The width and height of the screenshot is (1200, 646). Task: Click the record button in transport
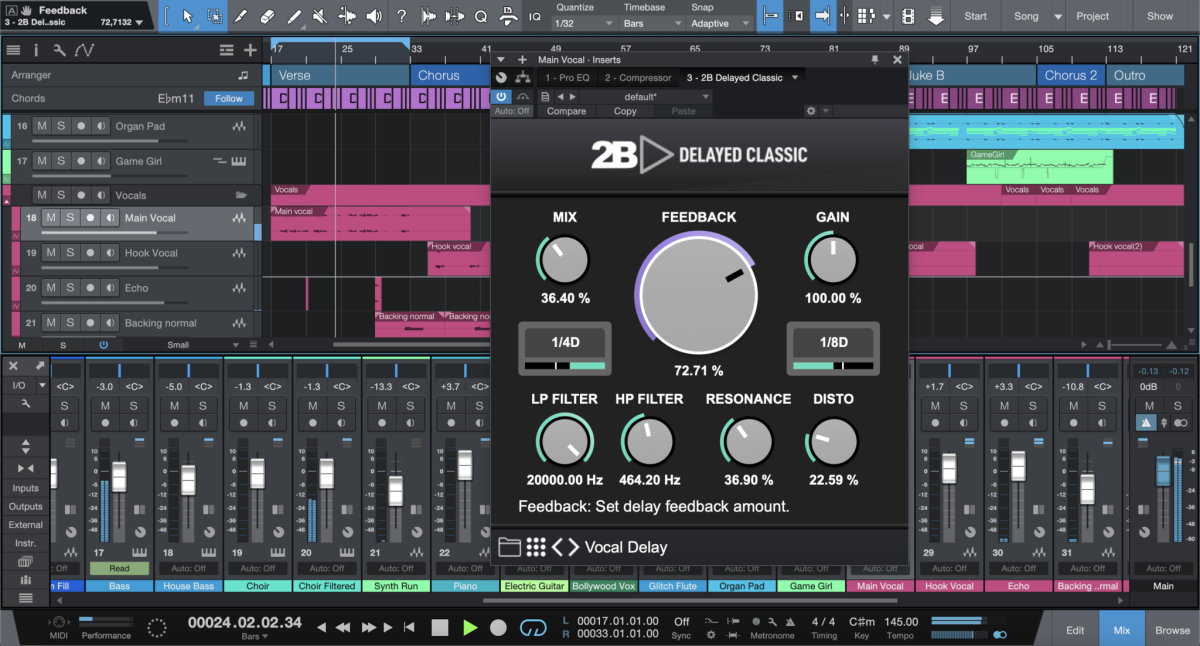click(x=498, y=628)
